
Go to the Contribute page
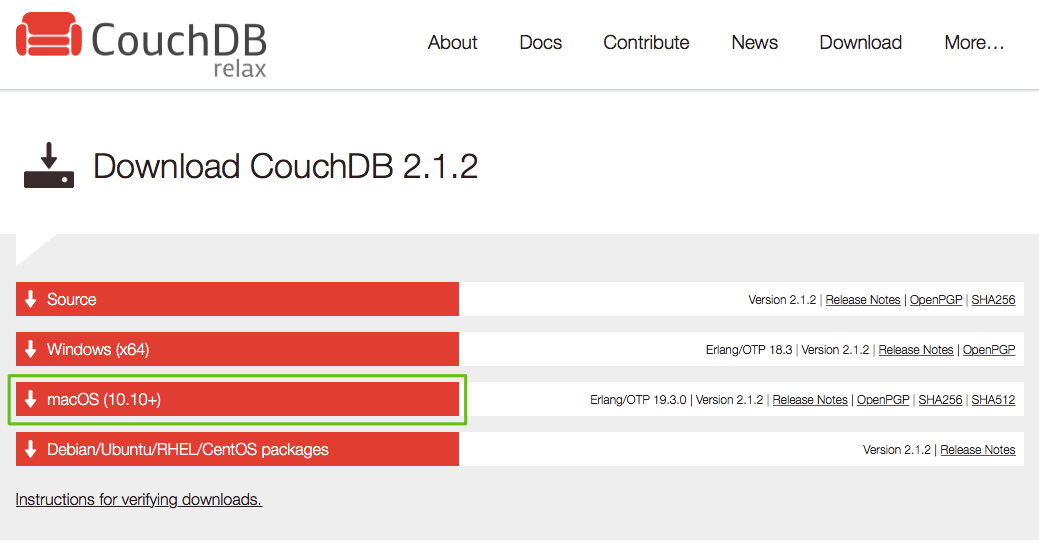(x=646, y=42)
